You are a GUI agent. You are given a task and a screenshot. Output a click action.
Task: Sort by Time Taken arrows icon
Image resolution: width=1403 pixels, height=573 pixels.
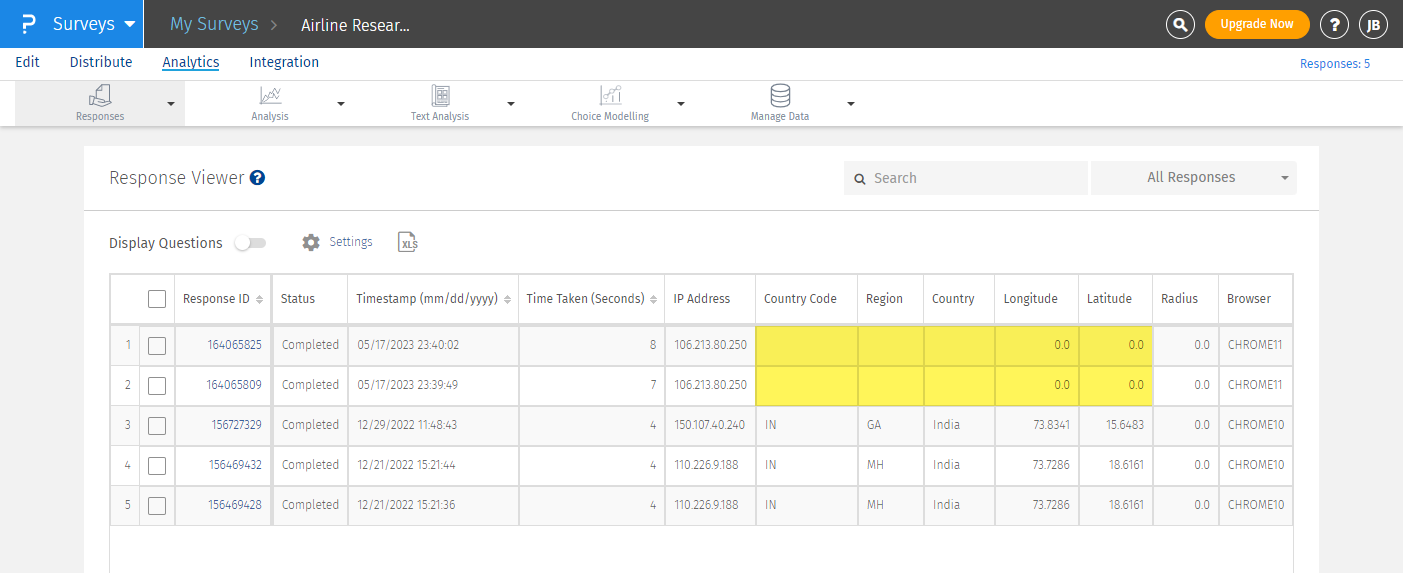click(x=654, y=299)
